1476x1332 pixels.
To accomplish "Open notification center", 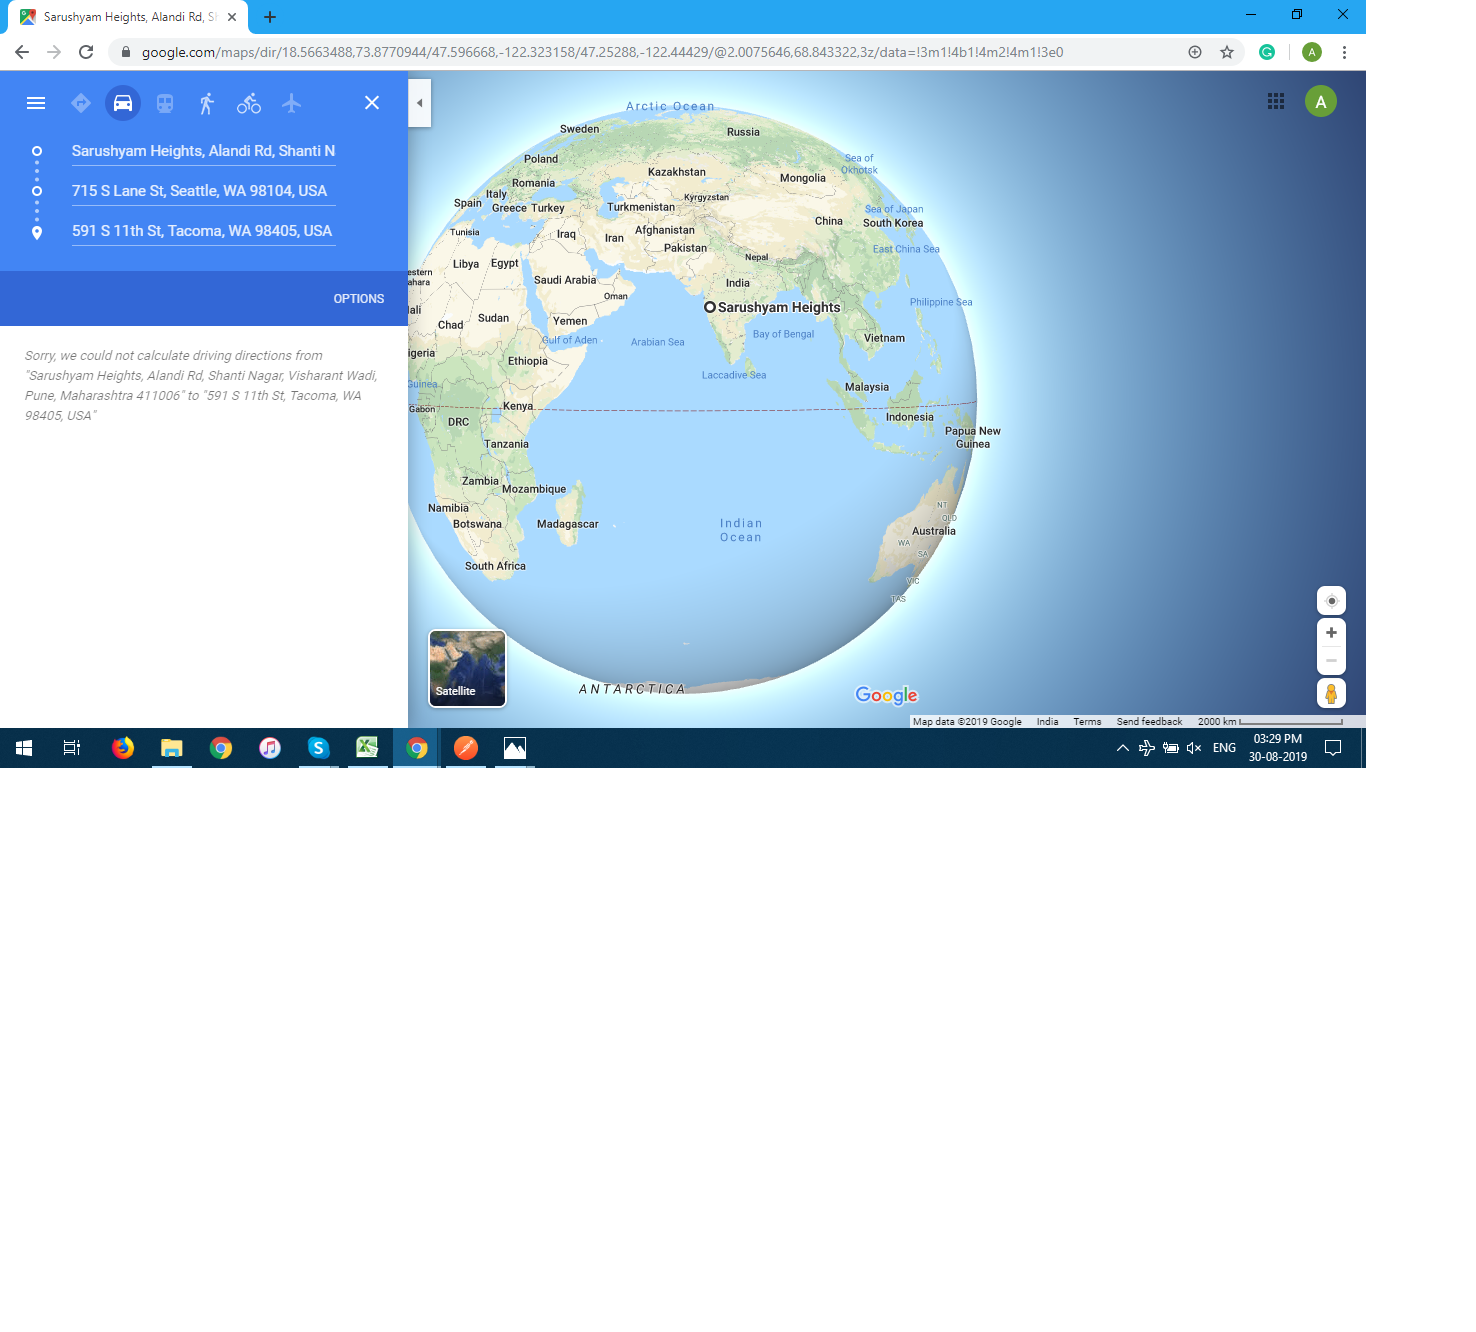I will point(1333,748).
